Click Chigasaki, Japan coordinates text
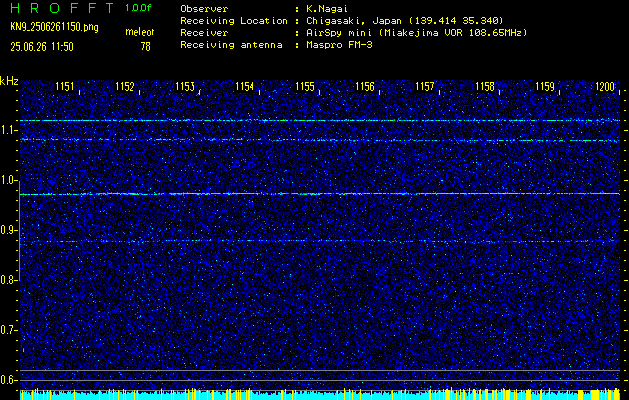 pyautogui.click(x=404, y=21)
